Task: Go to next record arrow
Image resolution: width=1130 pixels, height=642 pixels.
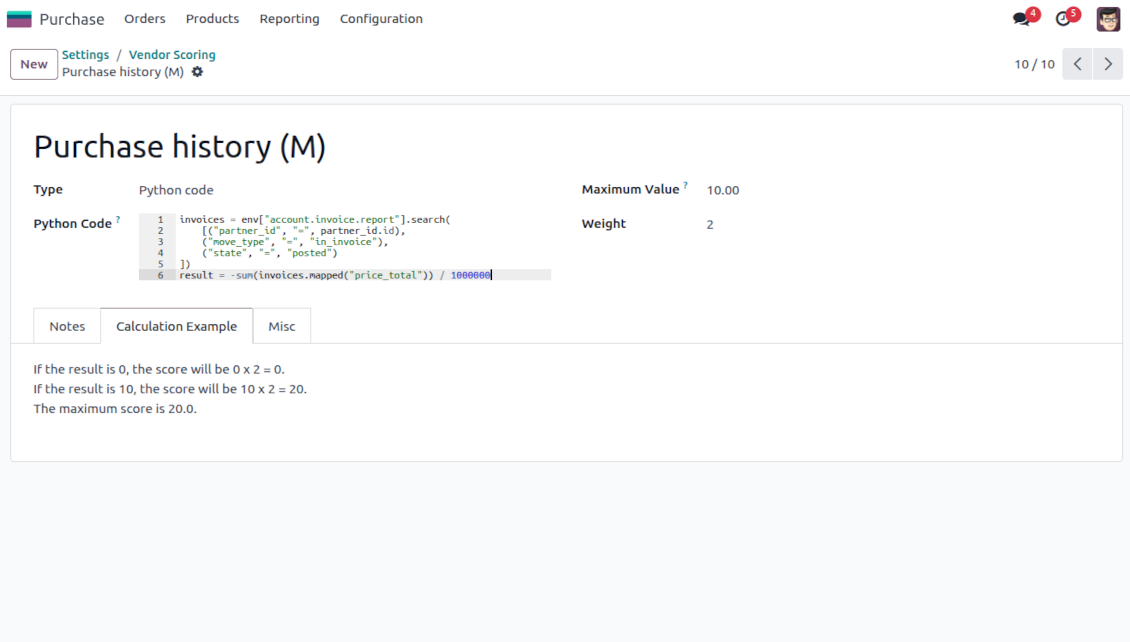Action: pyautogui.click(x=1107, y=64)
